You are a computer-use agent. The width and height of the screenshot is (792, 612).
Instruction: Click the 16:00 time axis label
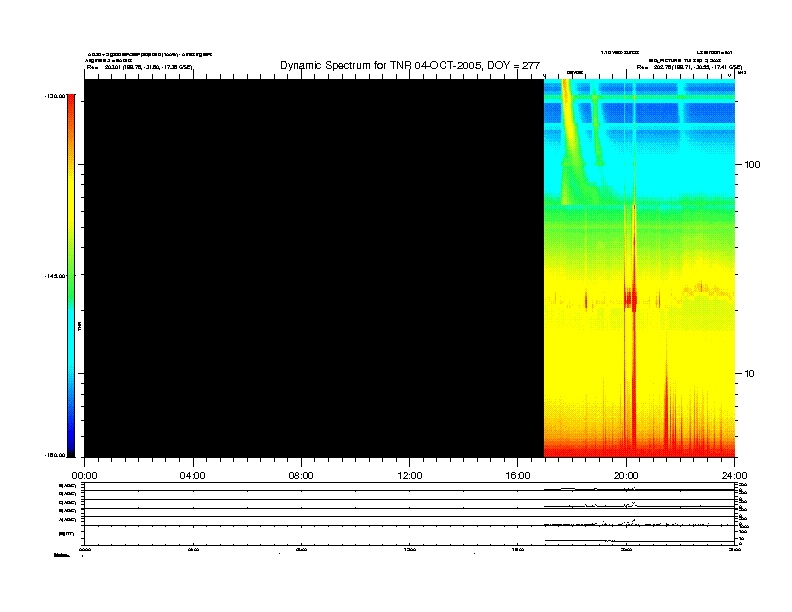coord(518,476)
